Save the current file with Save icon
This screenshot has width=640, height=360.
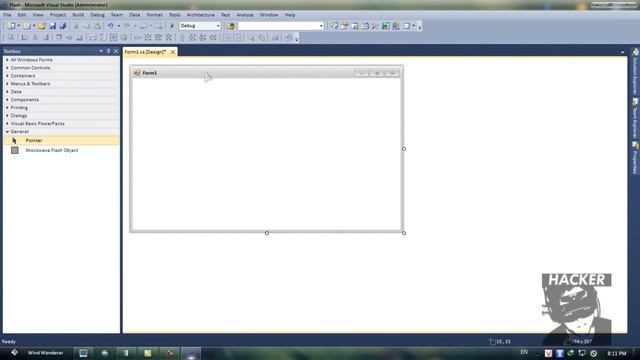pos(53,26)
